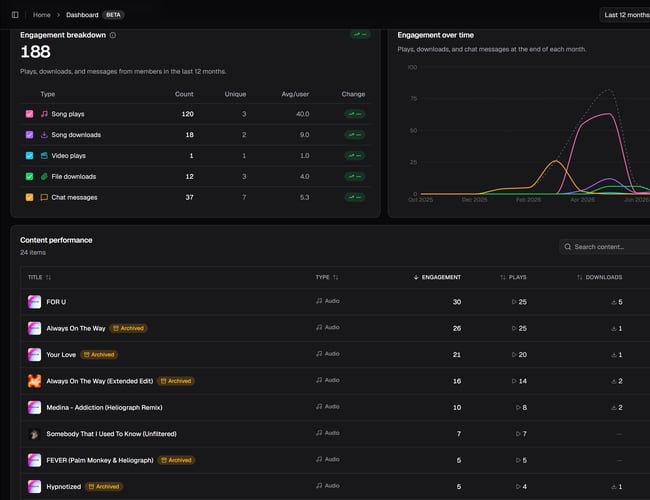Click trend badge in File downloads row
650x500 pixels.
click(x=354, y=177)
